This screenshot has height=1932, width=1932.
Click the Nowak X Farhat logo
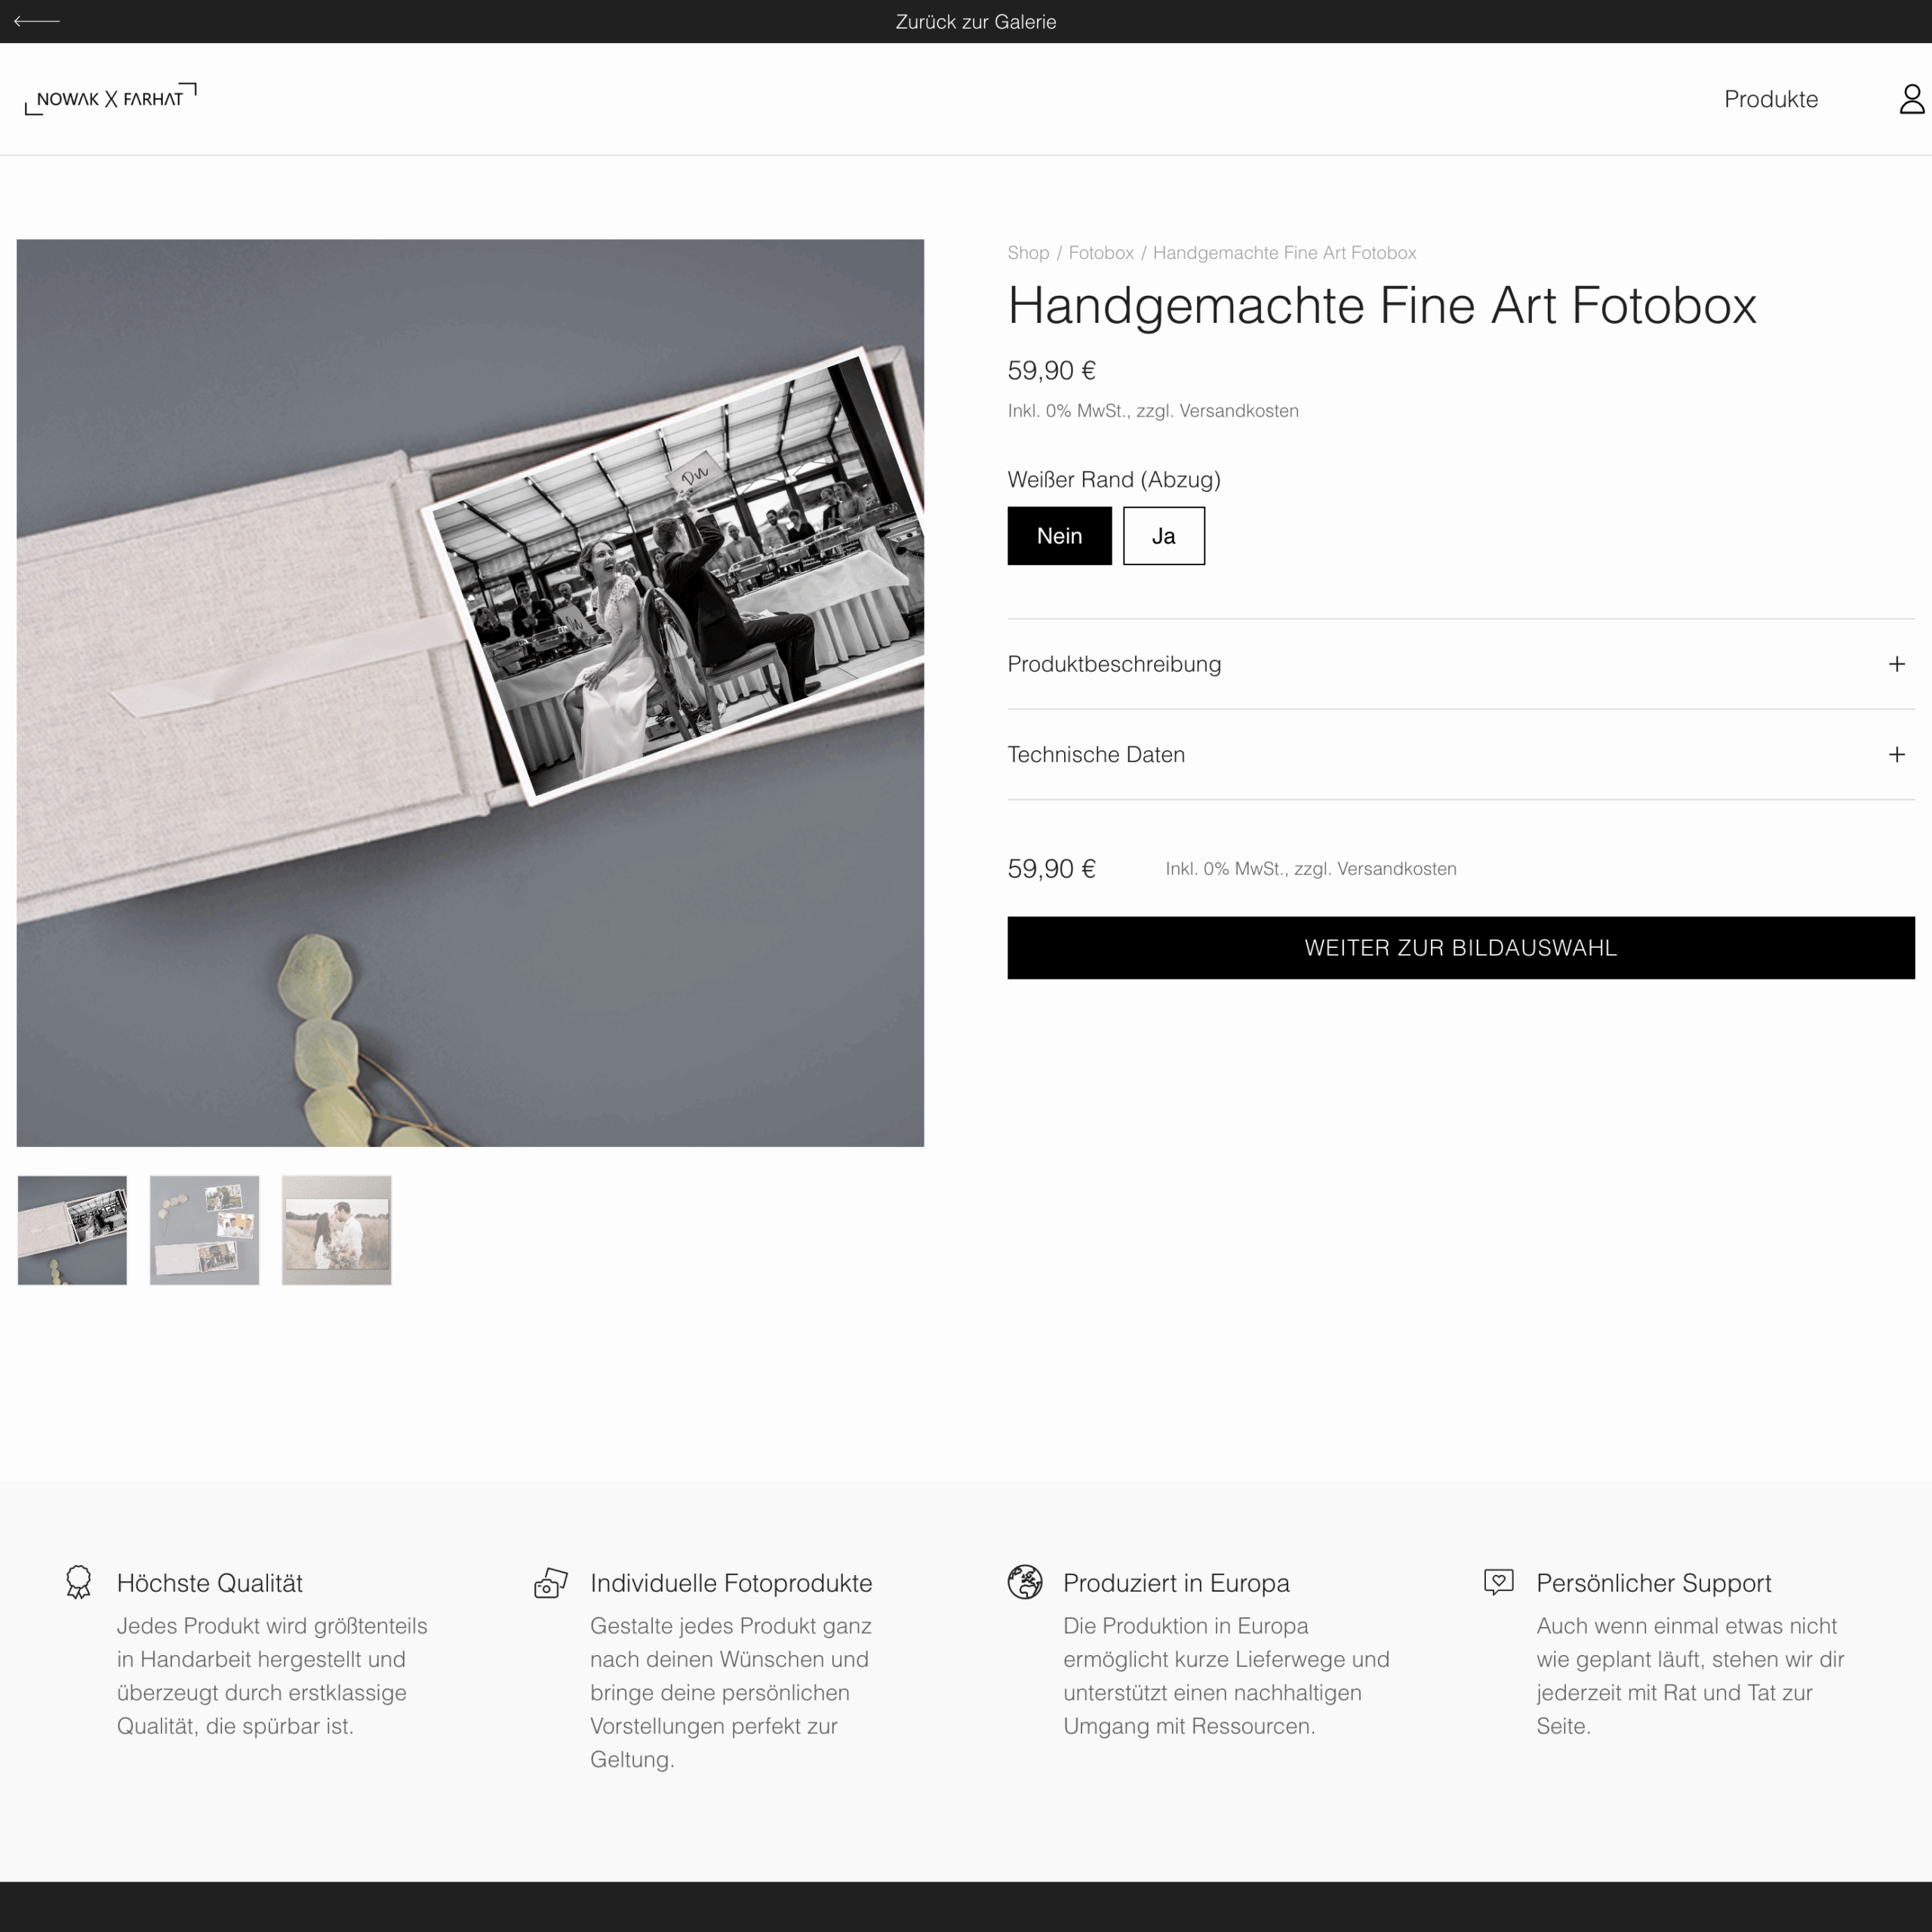[111, 99]
